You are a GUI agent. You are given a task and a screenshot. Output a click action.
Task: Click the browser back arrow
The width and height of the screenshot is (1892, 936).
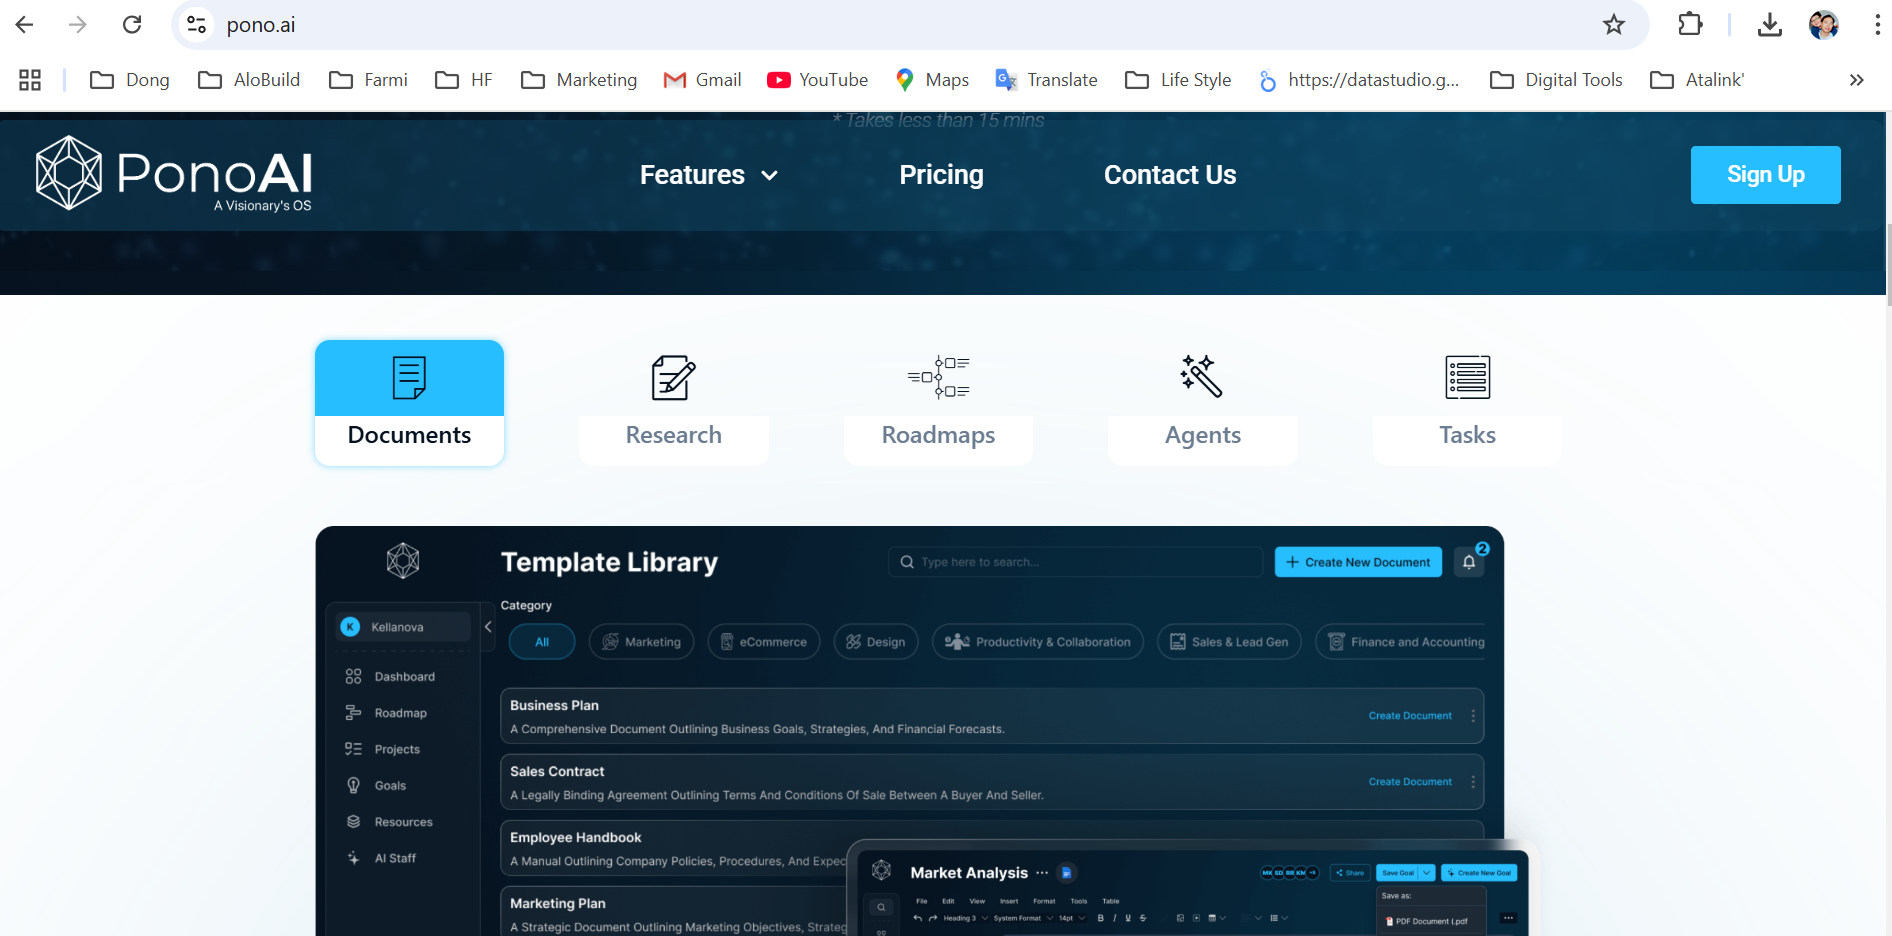pyautogui.click(x=25, y=25)
